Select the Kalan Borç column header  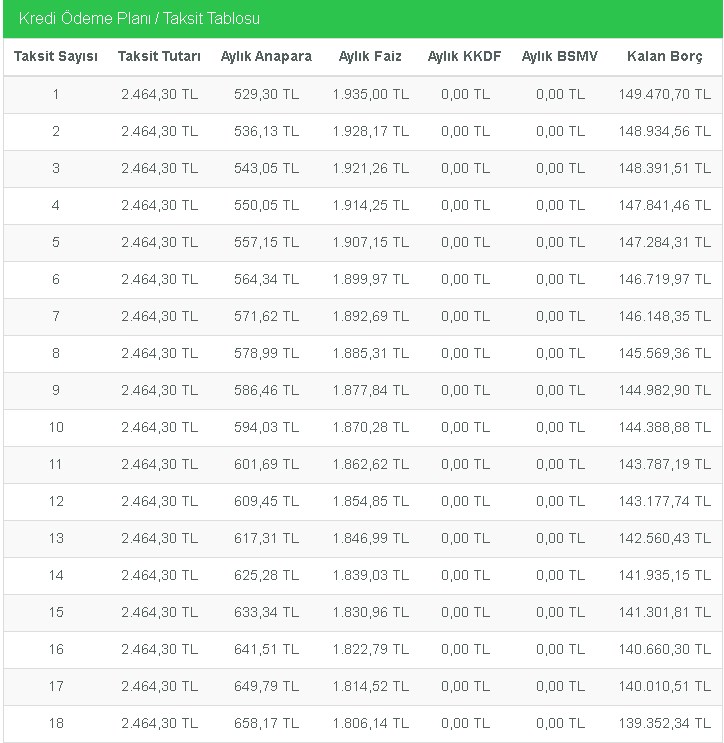coord(664,56)
